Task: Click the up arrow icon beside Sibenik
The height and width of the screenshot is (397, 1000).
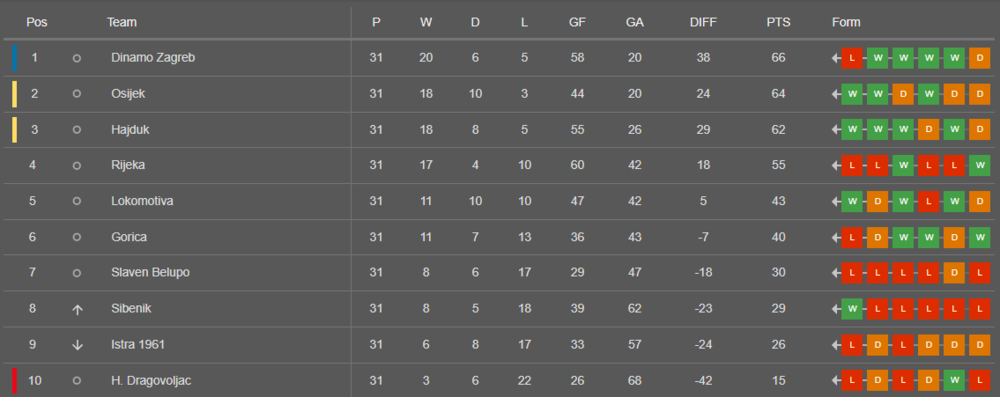Action: coord(78,310)
